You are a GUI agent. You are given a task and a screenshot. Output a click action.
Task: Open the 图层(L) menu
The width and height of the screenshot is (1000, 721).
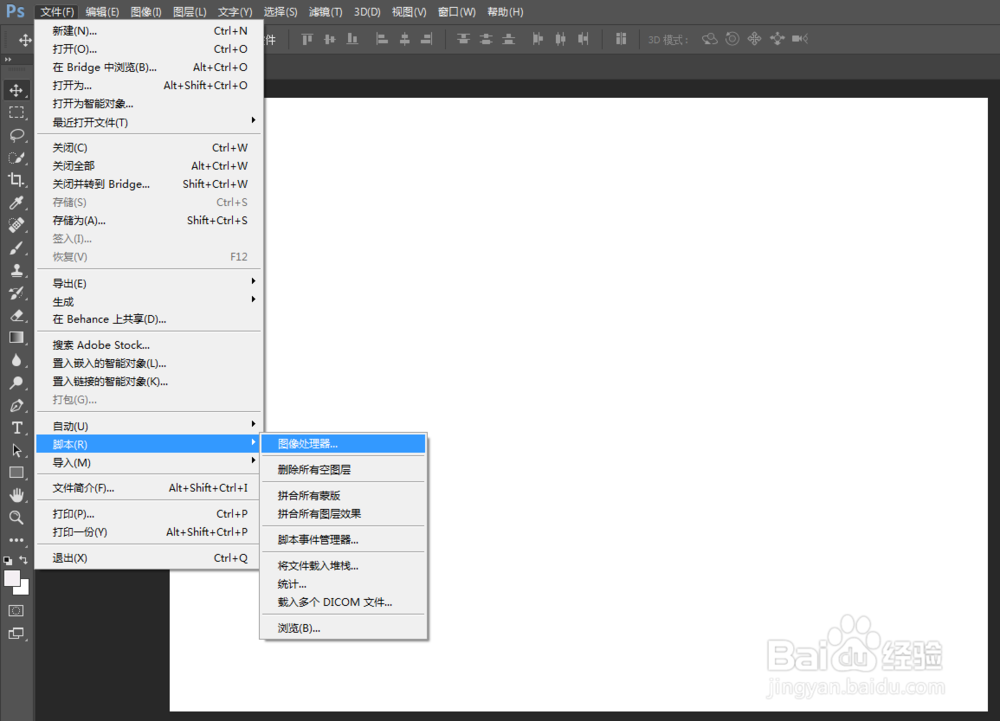pyautogui.click(x=189, y=12)
